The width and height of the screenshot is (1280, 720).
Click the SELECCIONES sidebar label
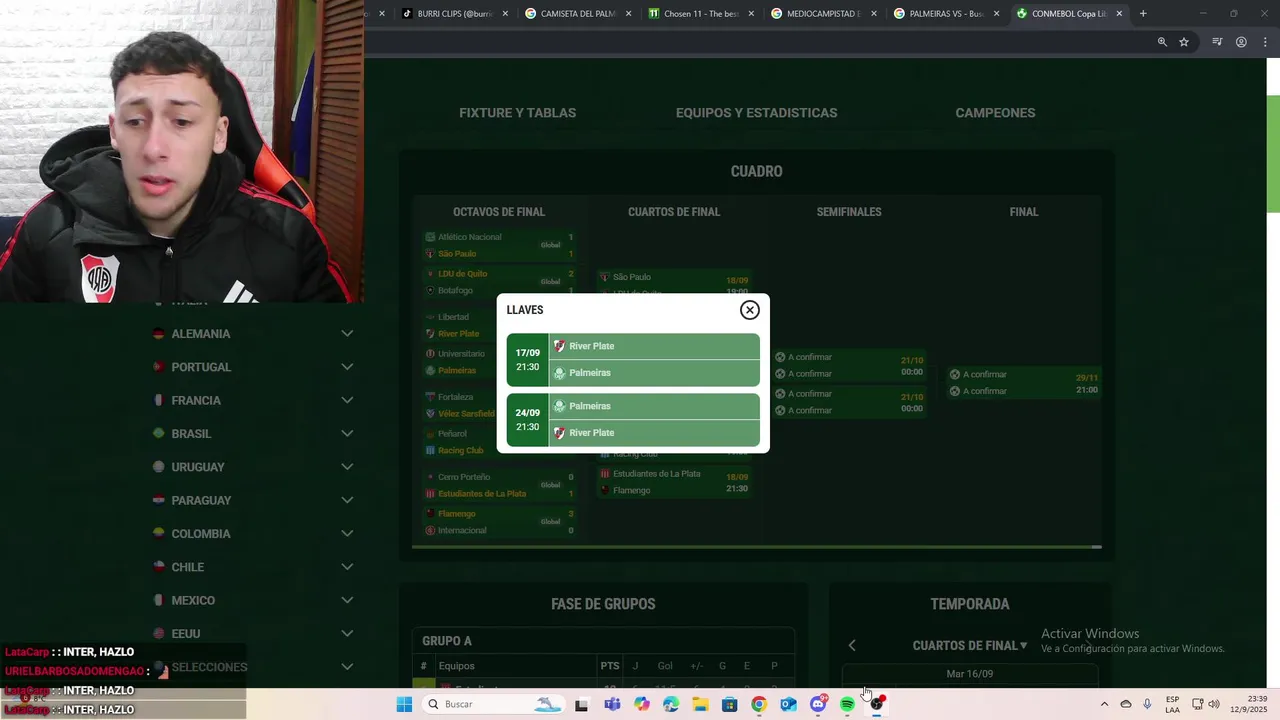coord(209,667)
